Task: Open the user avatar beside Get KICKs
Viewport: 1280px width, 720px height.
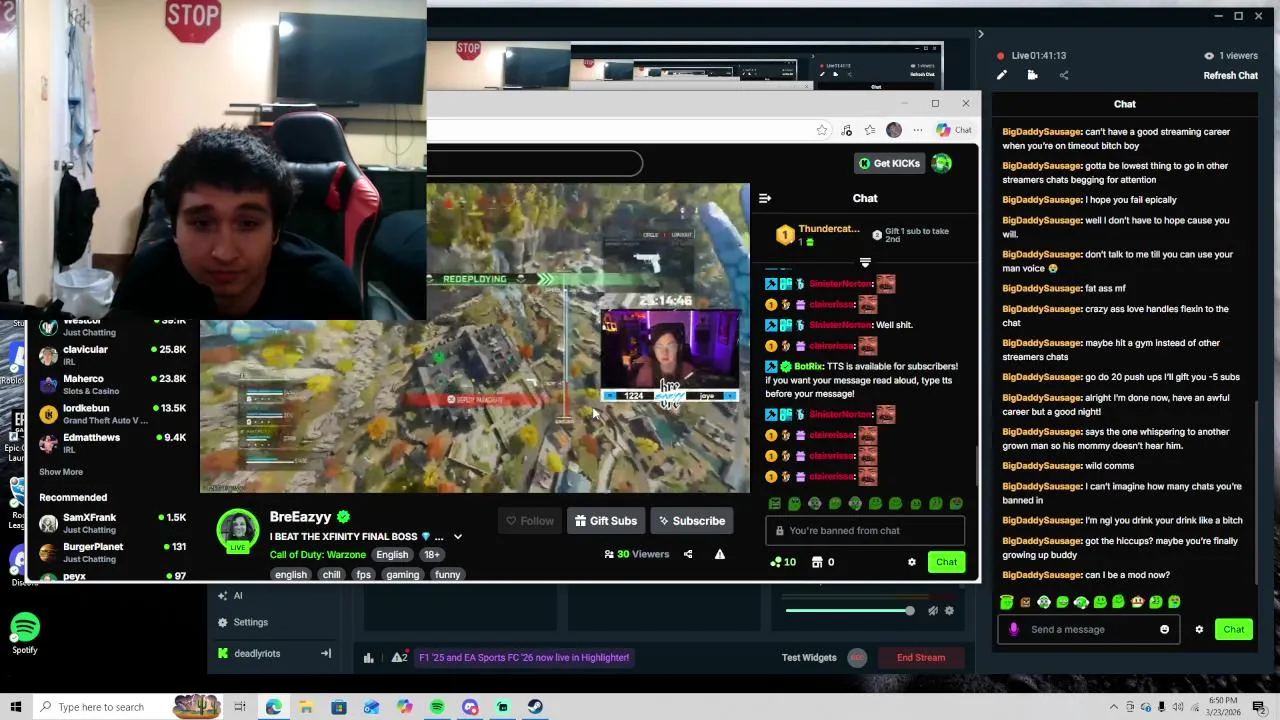Action: [942, 163]
